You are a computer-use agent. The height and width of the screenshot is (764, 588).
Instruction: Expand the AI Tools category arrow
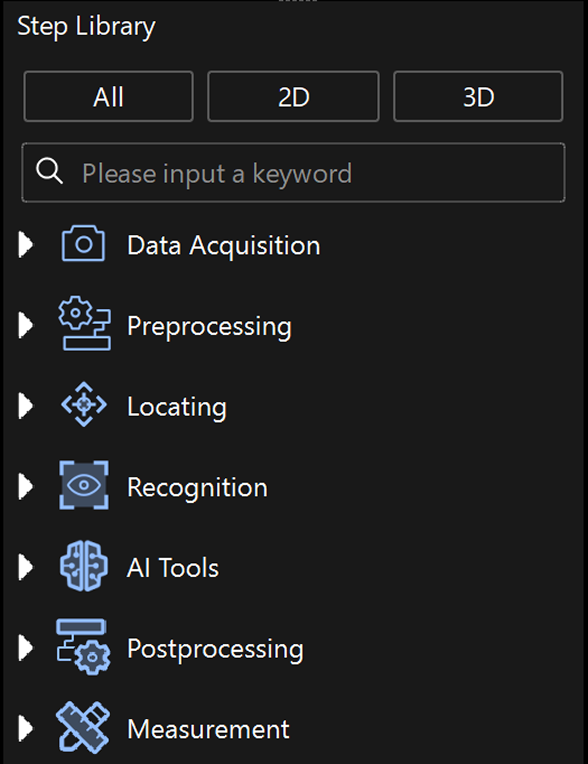pos(26,567)
